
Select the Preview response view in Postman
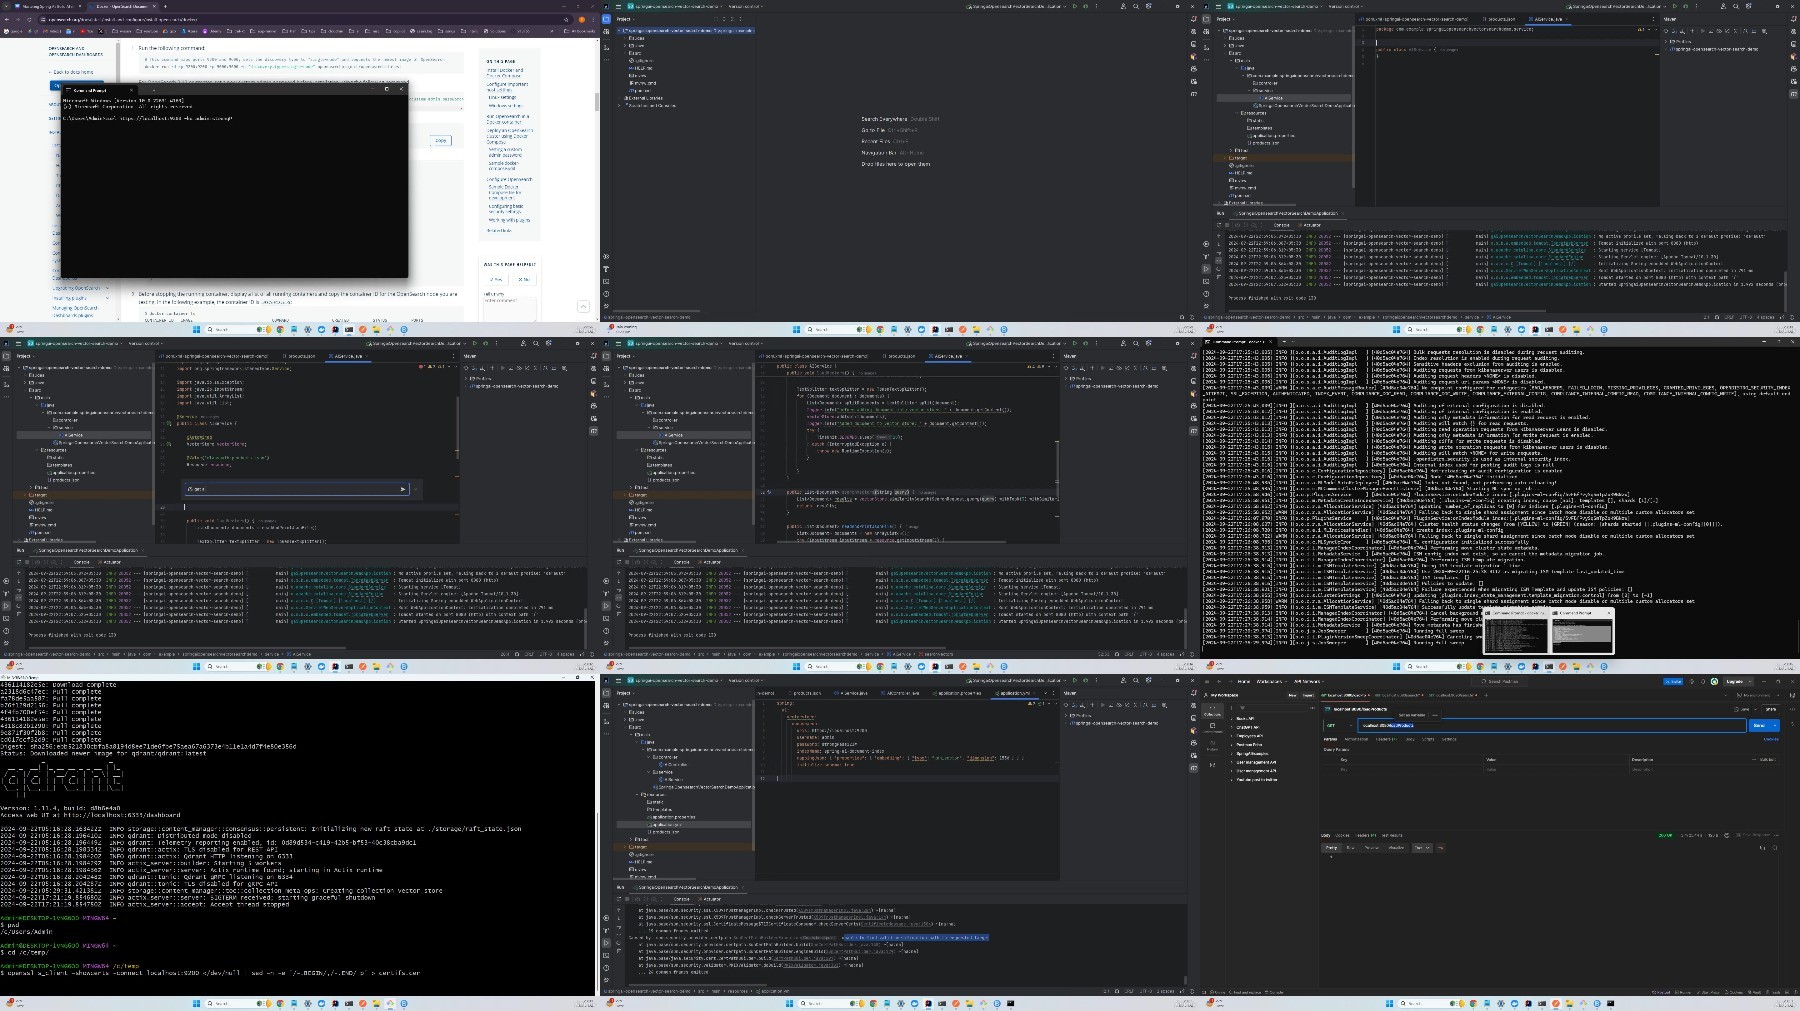click(1371, 848)
